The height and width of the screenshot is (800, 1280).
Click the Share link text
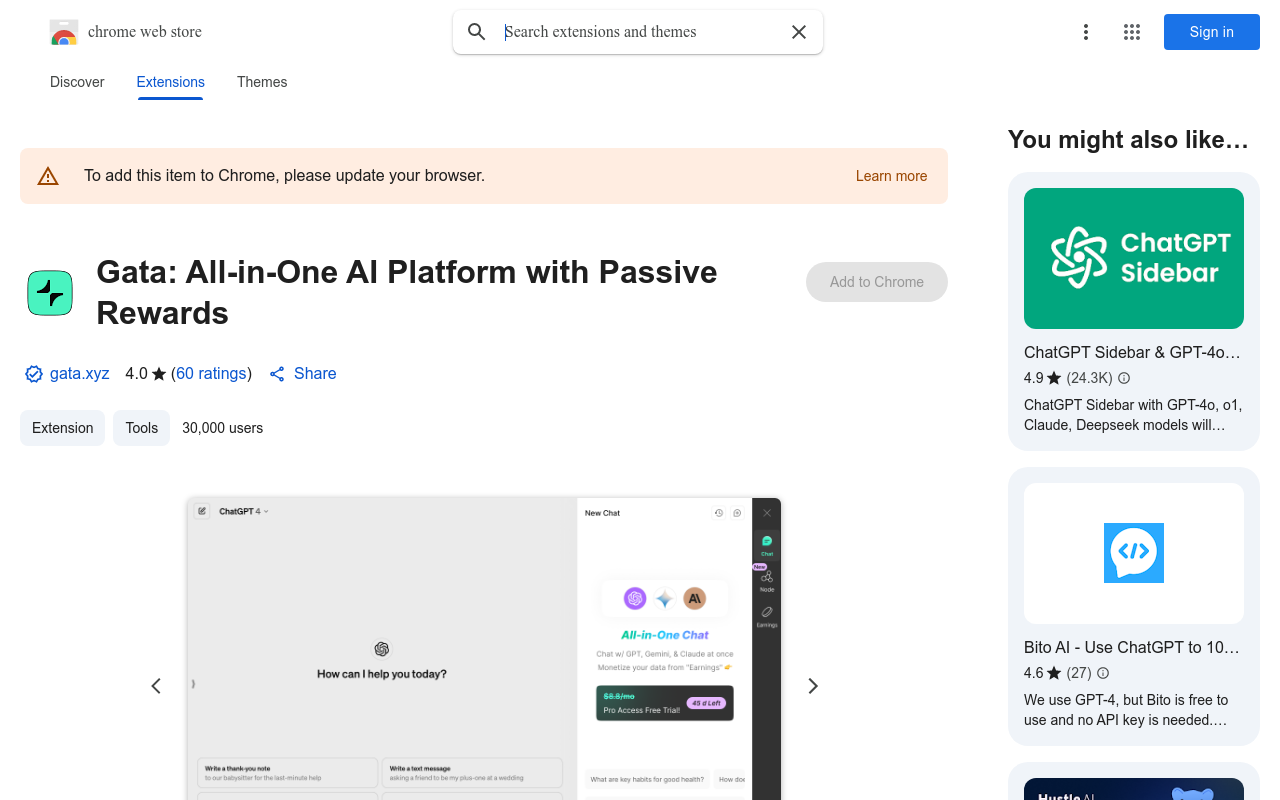pyautogui.click(x=315, y=374)
